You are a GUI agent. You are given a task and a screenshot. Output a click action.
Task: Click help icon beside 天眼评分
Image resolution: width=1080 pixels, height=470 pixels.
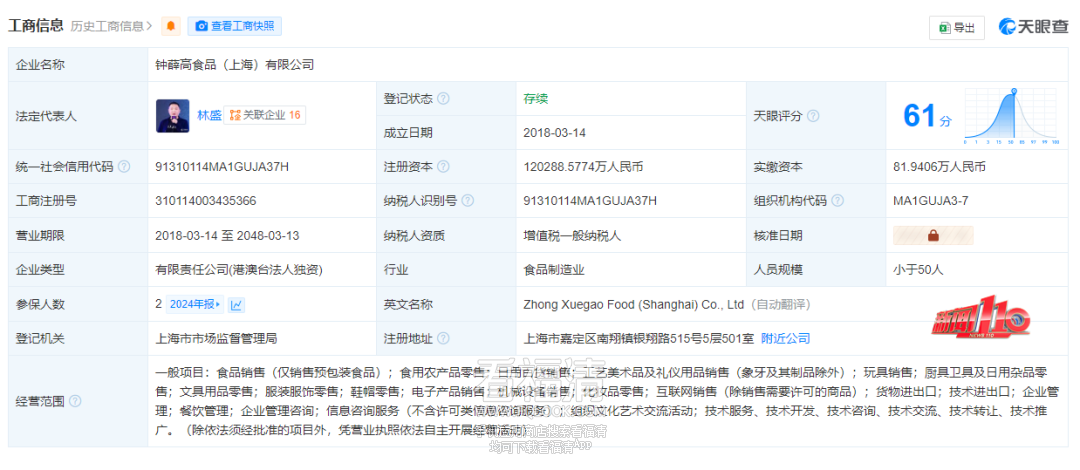(x=813, y=116)
